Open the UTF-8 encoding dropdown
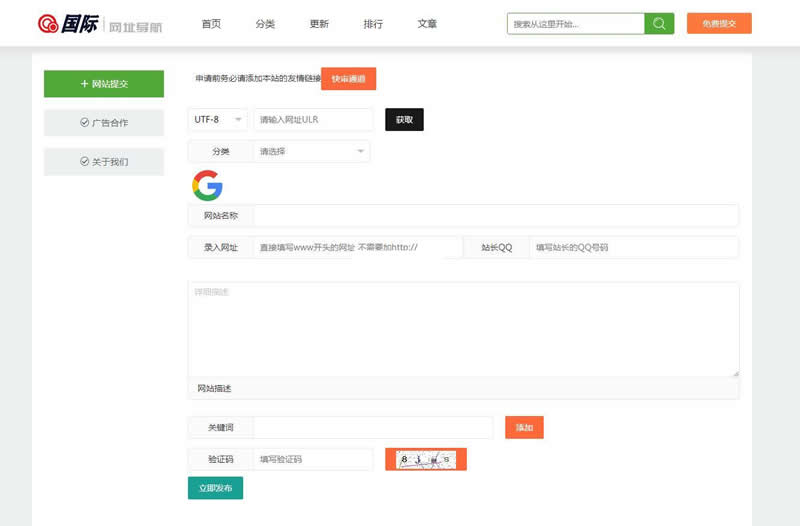The width and height of the screenshot is (800, 526). coord(218,120)
